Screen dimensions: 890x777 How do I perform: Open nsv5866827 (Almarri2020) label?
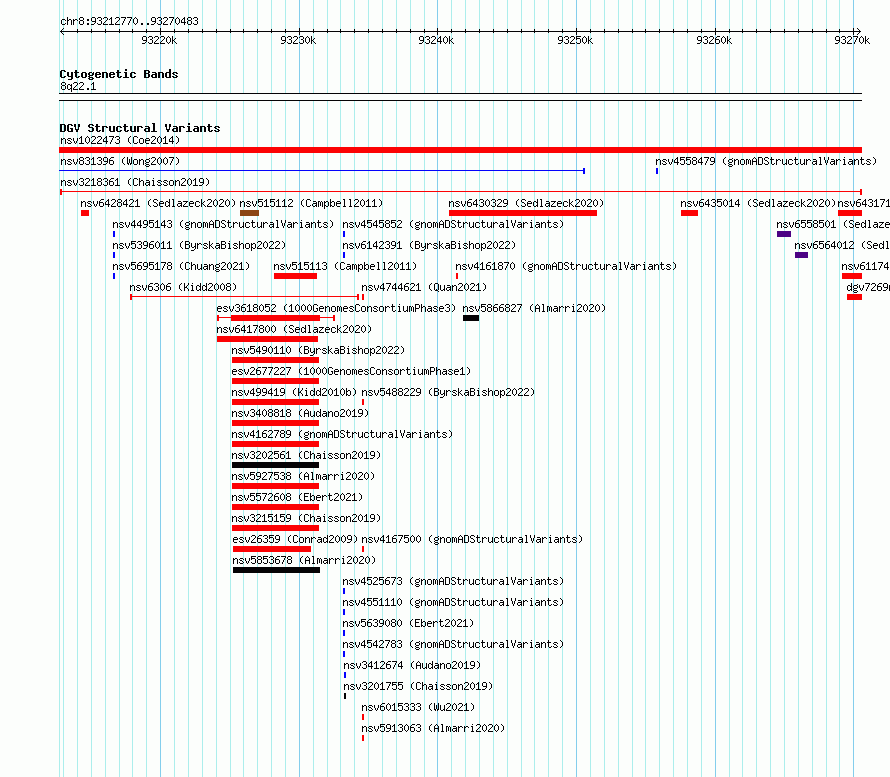534,308
